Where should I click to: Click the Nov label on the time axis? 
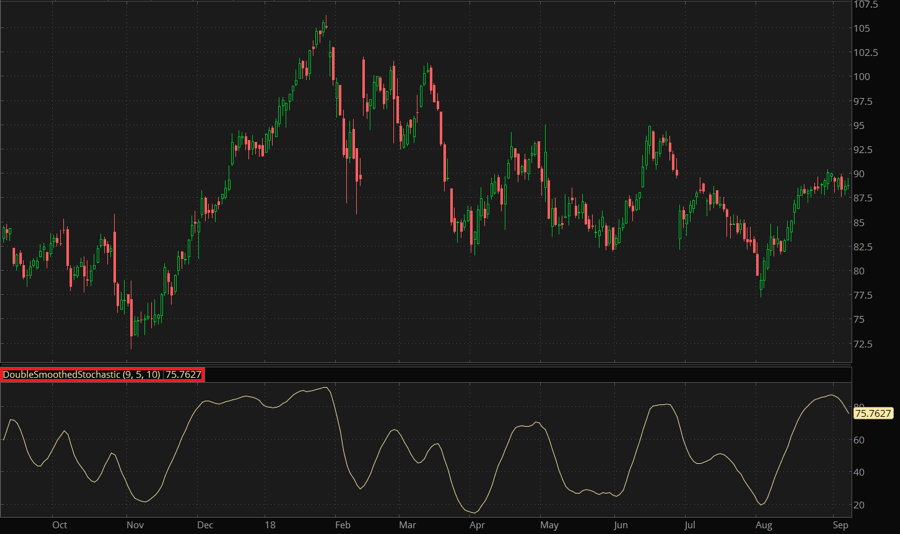134,524
